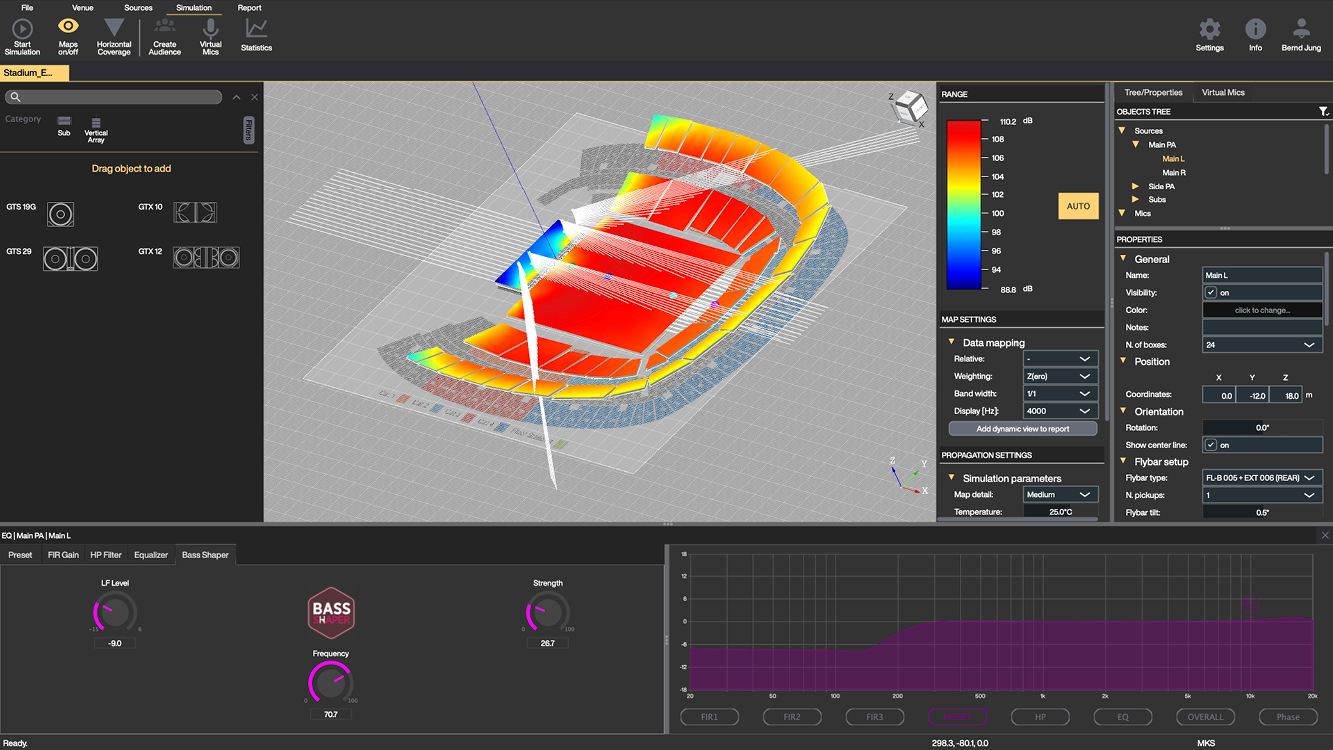This screenshot has width=1333, height=750.
Task: Expand the Side PA tree node
Action: click(1135, 187)
